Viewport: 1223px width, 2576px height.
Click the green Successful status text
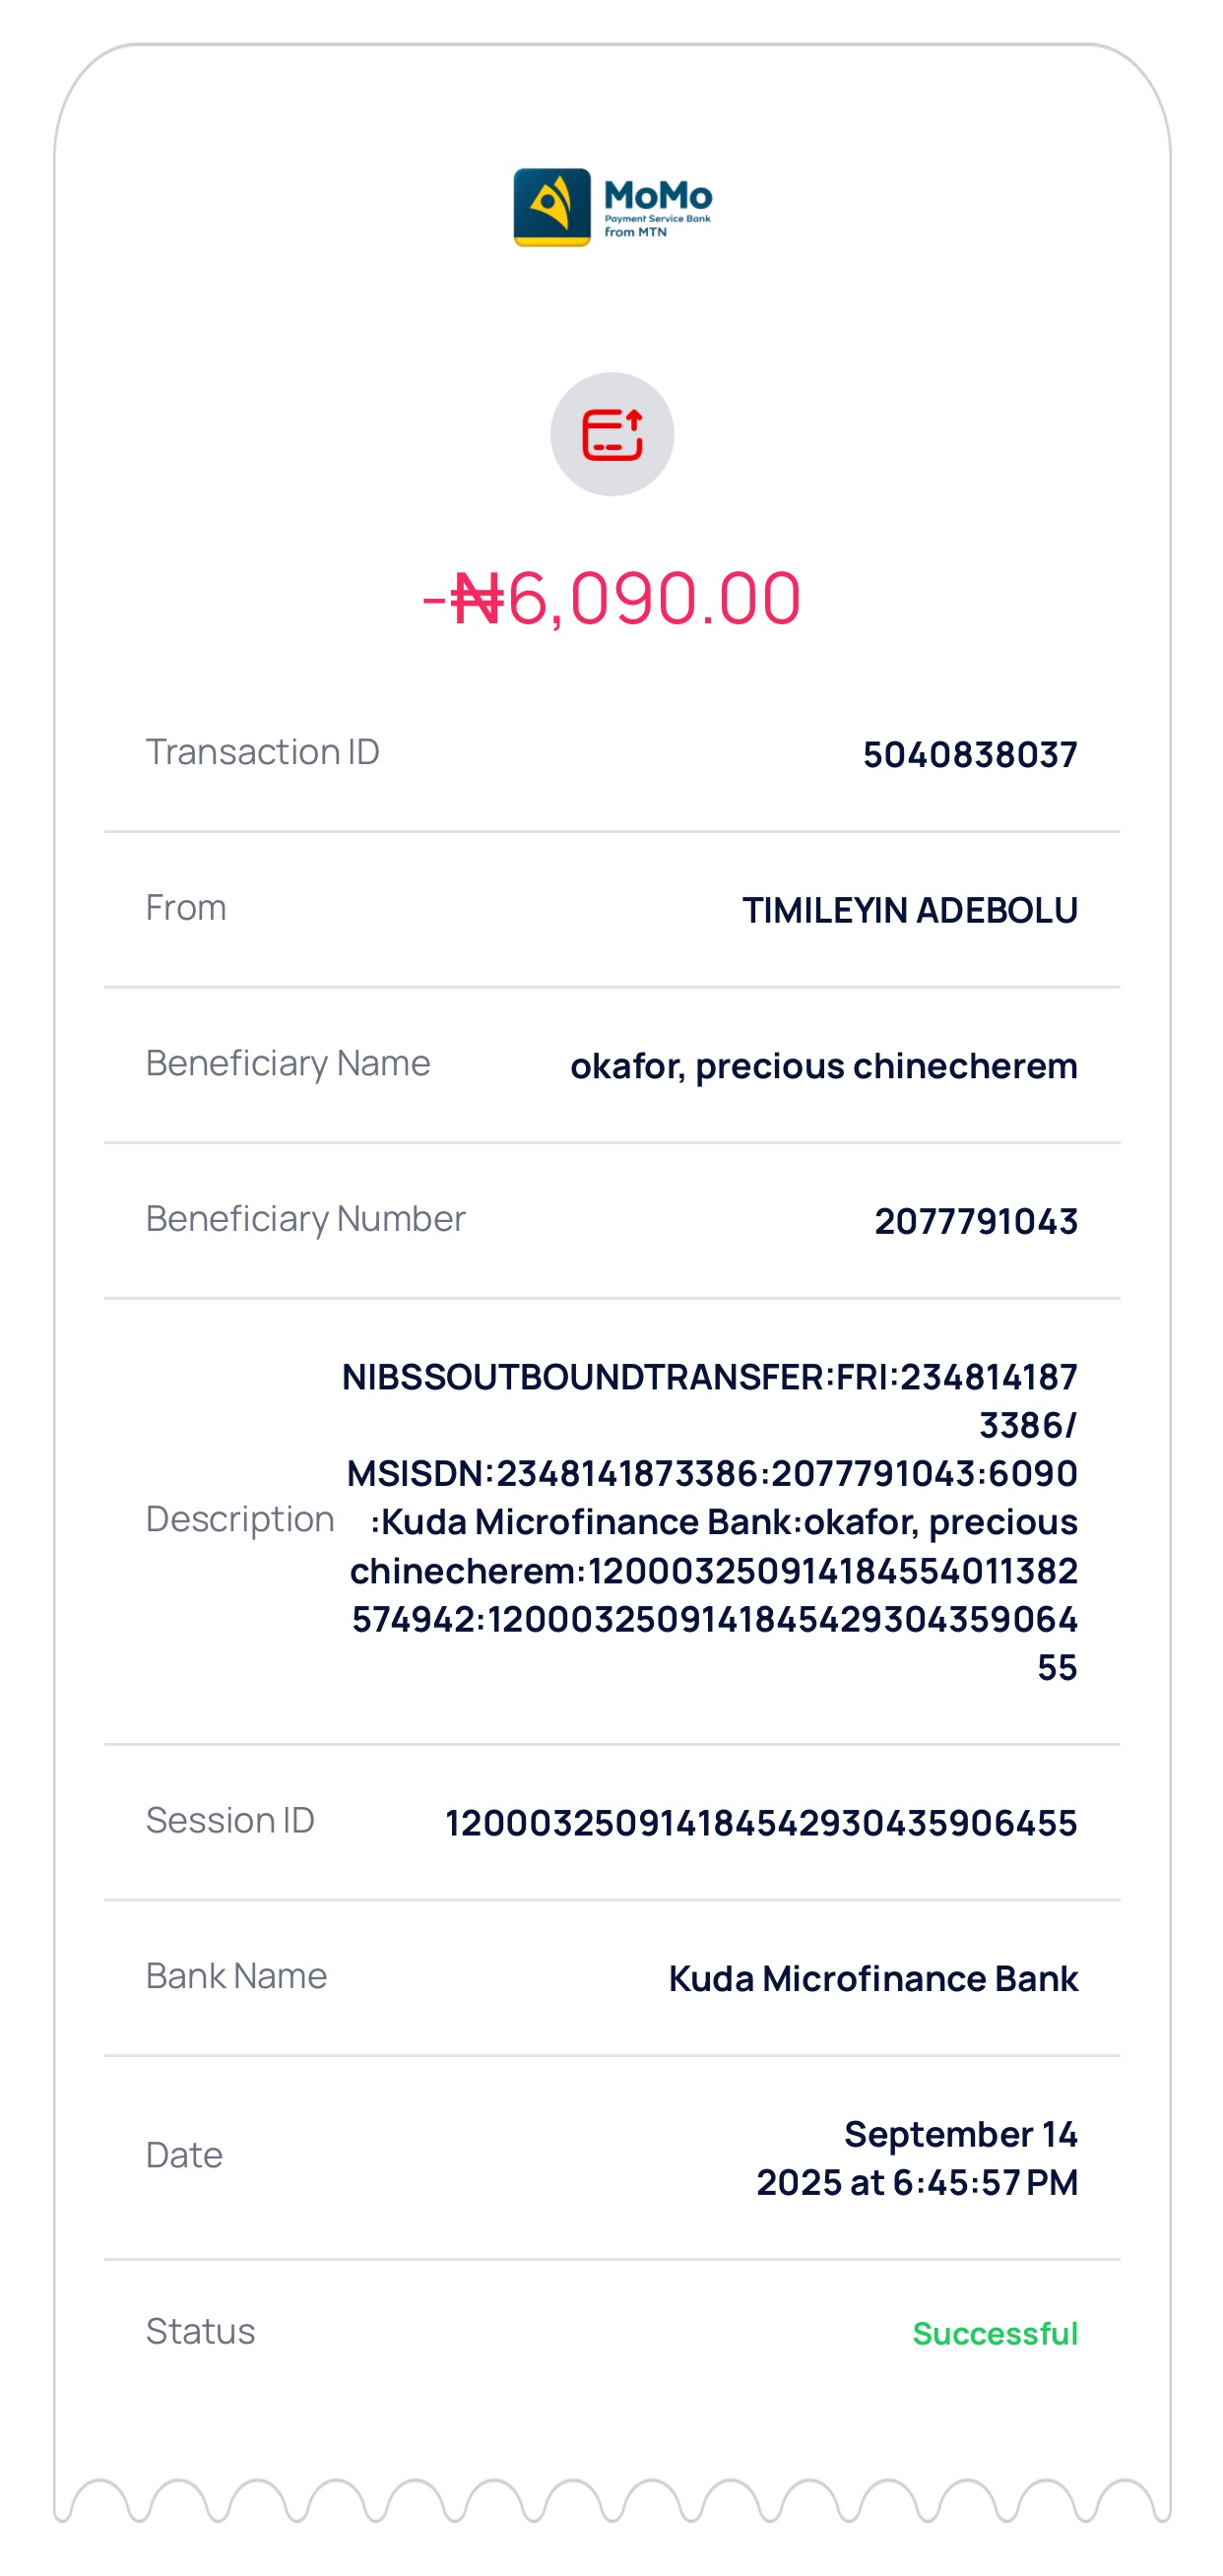994,2334
